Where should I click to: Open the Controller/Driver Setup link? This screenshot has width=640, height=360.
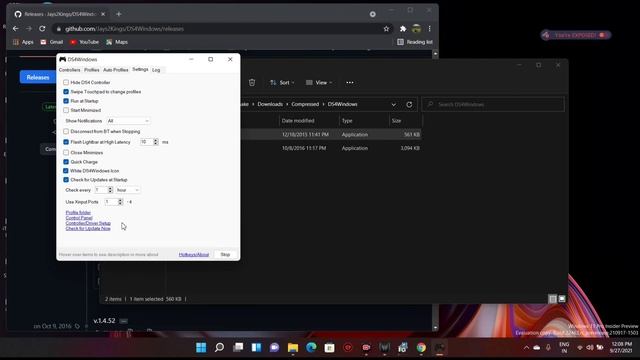(x=88, y=223)
